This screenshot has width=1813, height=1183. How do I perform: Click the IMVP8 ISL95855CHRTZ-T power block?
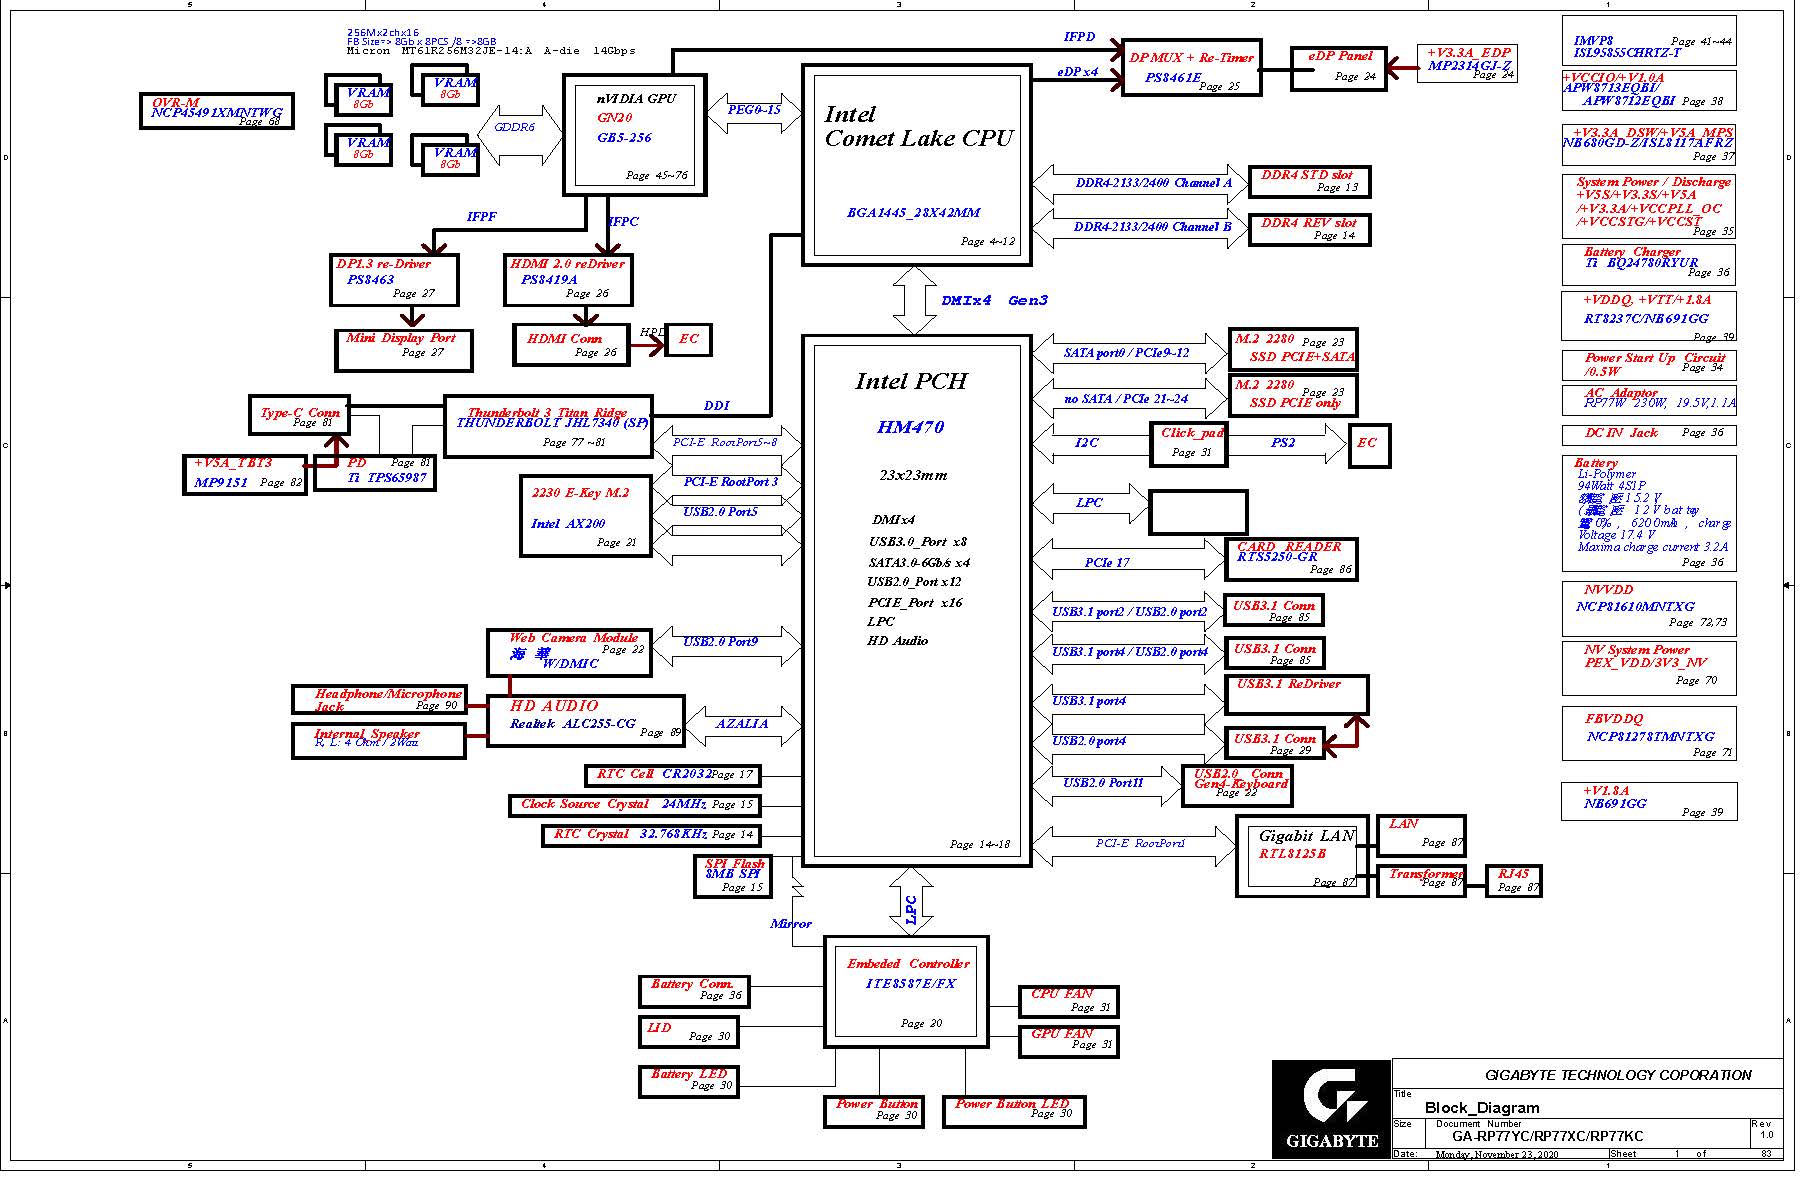point(1649,41)
